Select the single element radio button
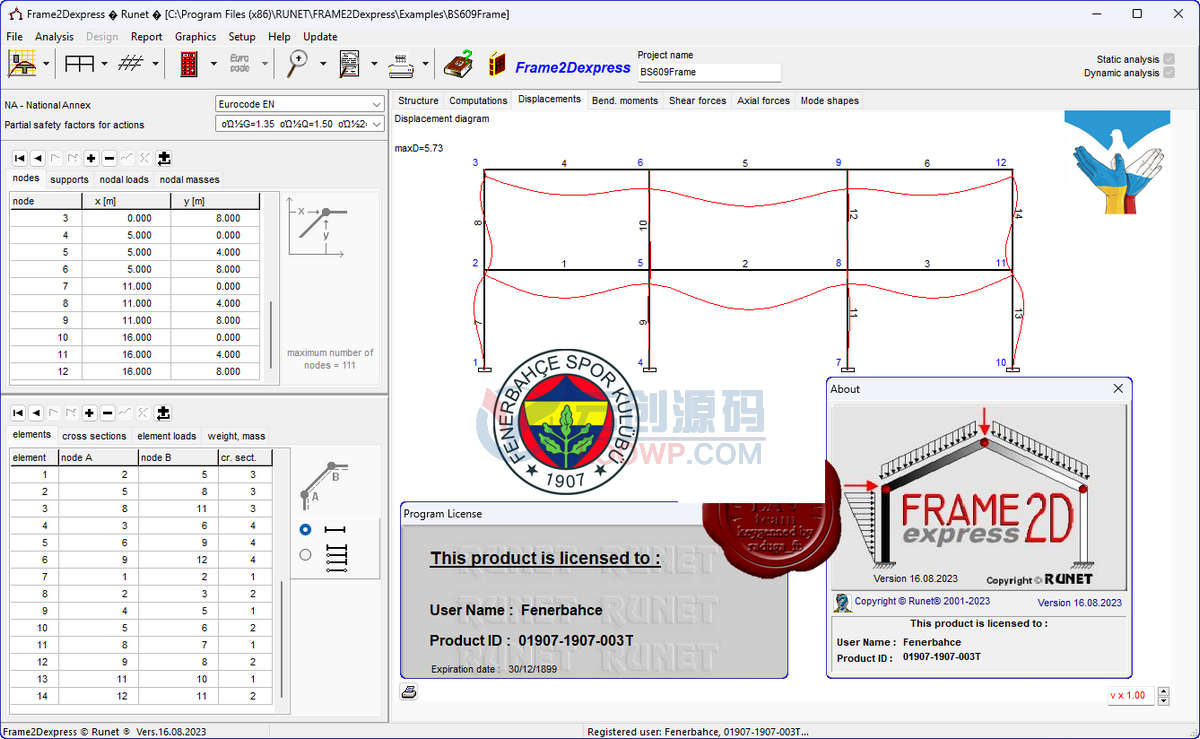The height and width of the screenshot is (739, 1200). (305, 530)
